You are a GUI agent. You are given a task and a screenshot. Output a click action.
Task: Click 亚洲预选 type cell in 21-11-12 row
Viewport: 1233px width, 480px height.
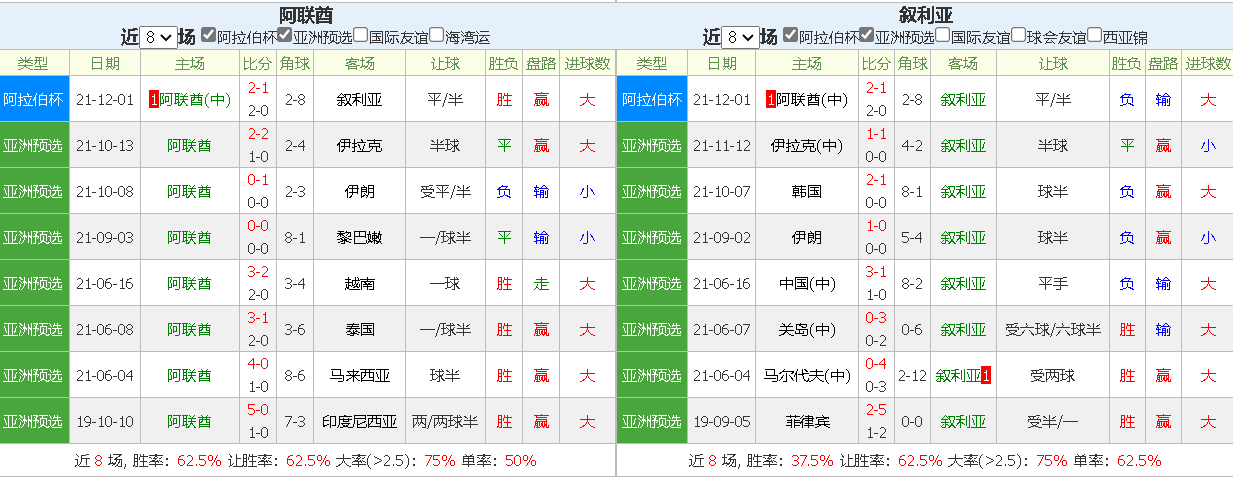coord(652,146)
